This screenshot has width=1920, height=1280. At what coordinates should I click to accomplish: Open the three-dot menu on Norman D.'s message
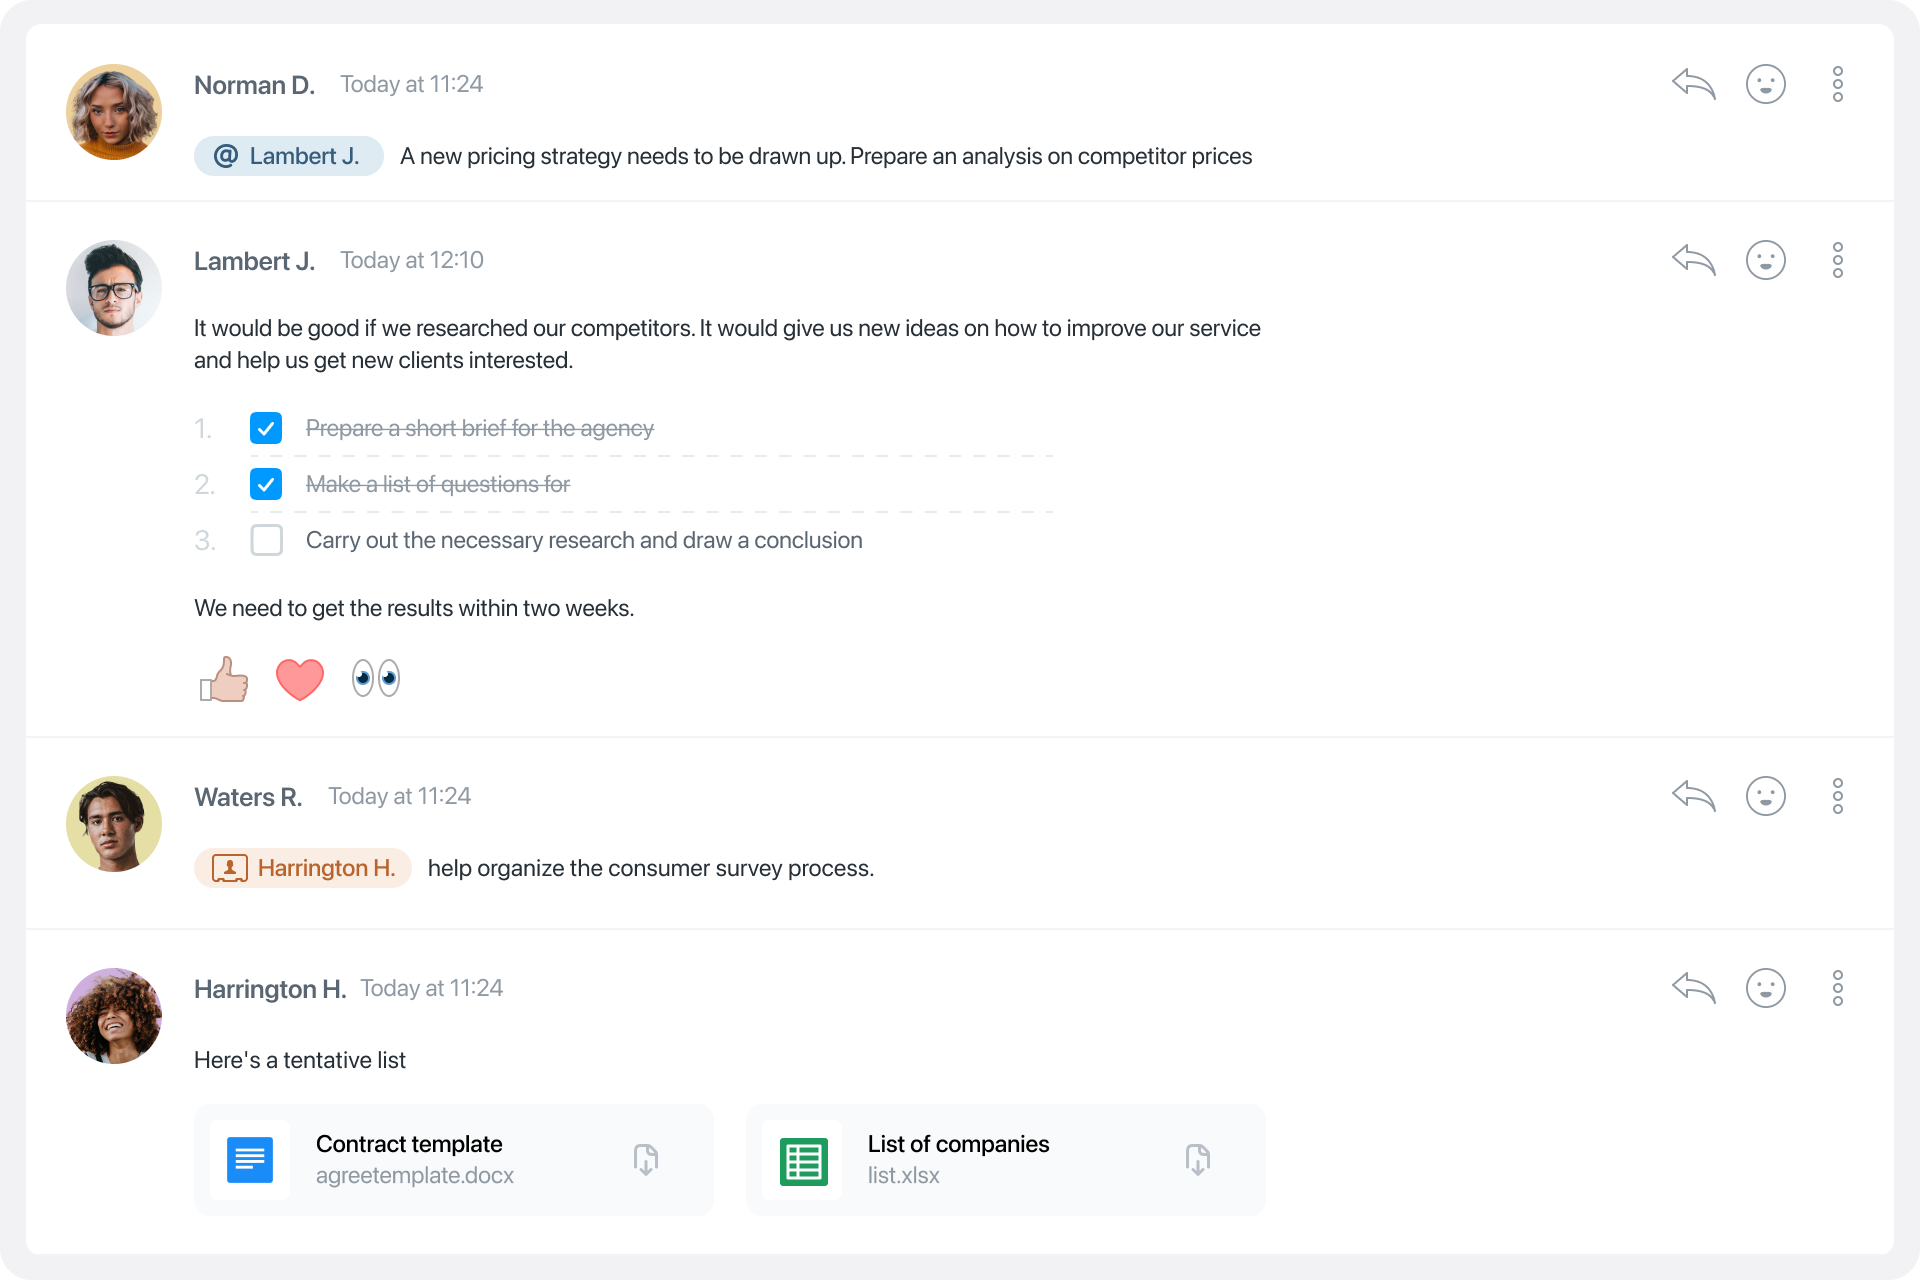[x=1838, y=84]
